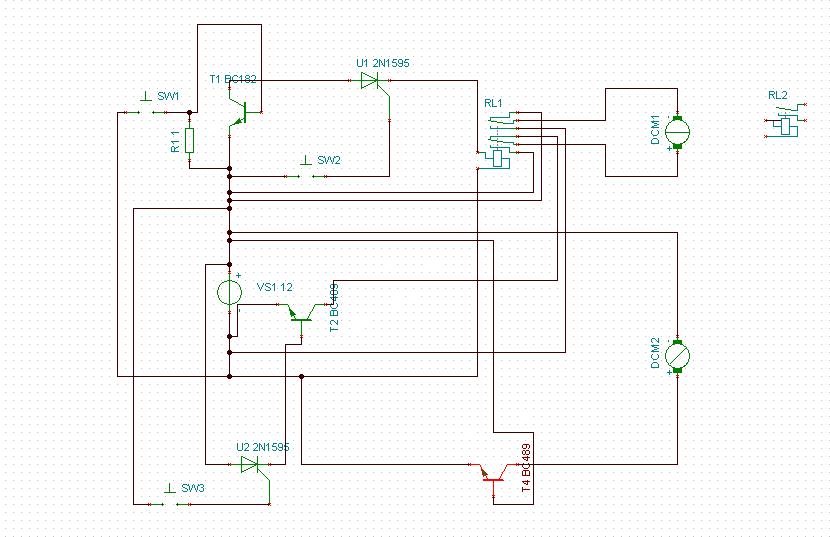Select the 'T4 BC489' vertical label
Image resolution: width=830 pixels, height=537 pixels.
526,468
